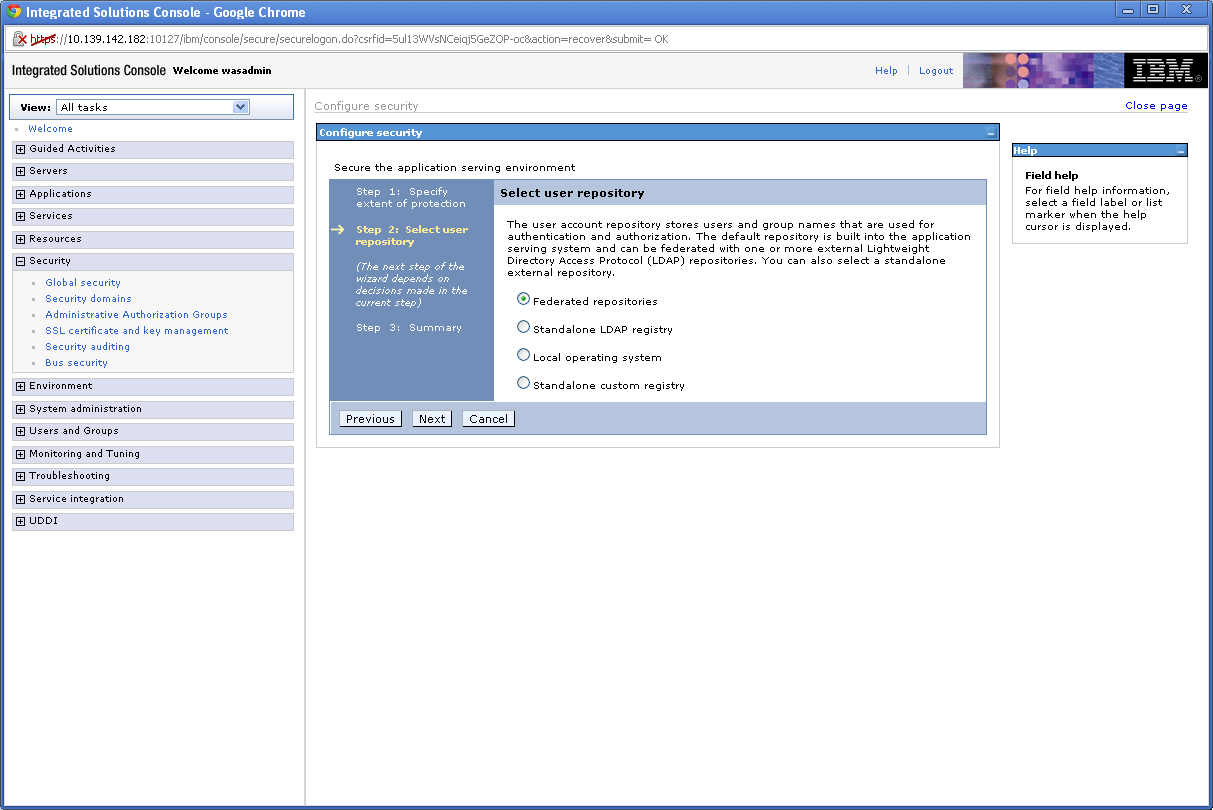Open Security auditing link
The width and height of the screenshot is (1213, 810).
tap(87, 347)
